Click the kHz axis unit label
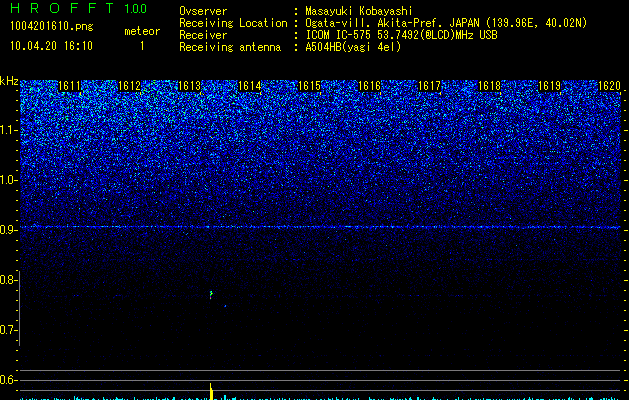 [x=9, y=81]
